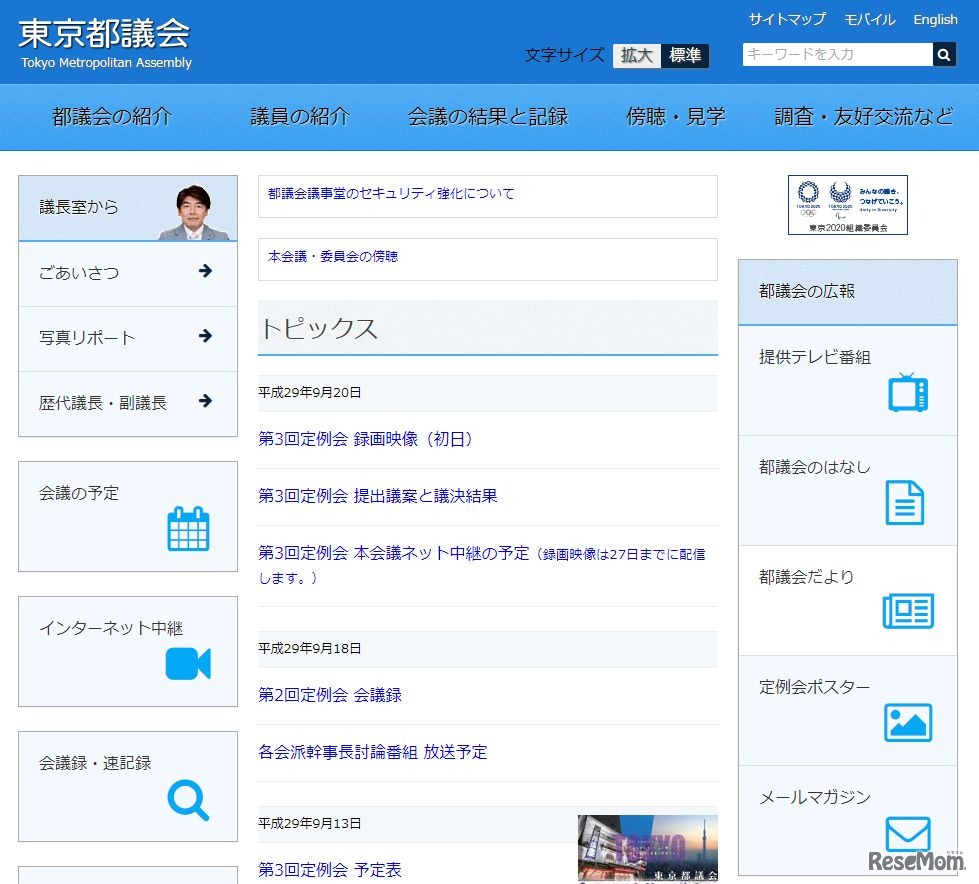Click the picture icon for 定例会ポスター
The height and width of the screenshot is (884, 979).
tap(906, 722)
